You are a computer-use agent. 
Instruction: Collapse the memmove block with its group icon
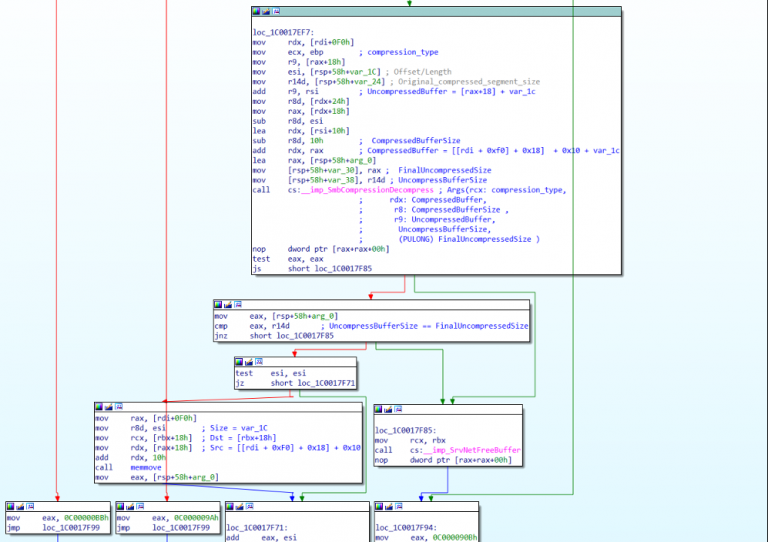pyautogui.click(x=120, y=407)
